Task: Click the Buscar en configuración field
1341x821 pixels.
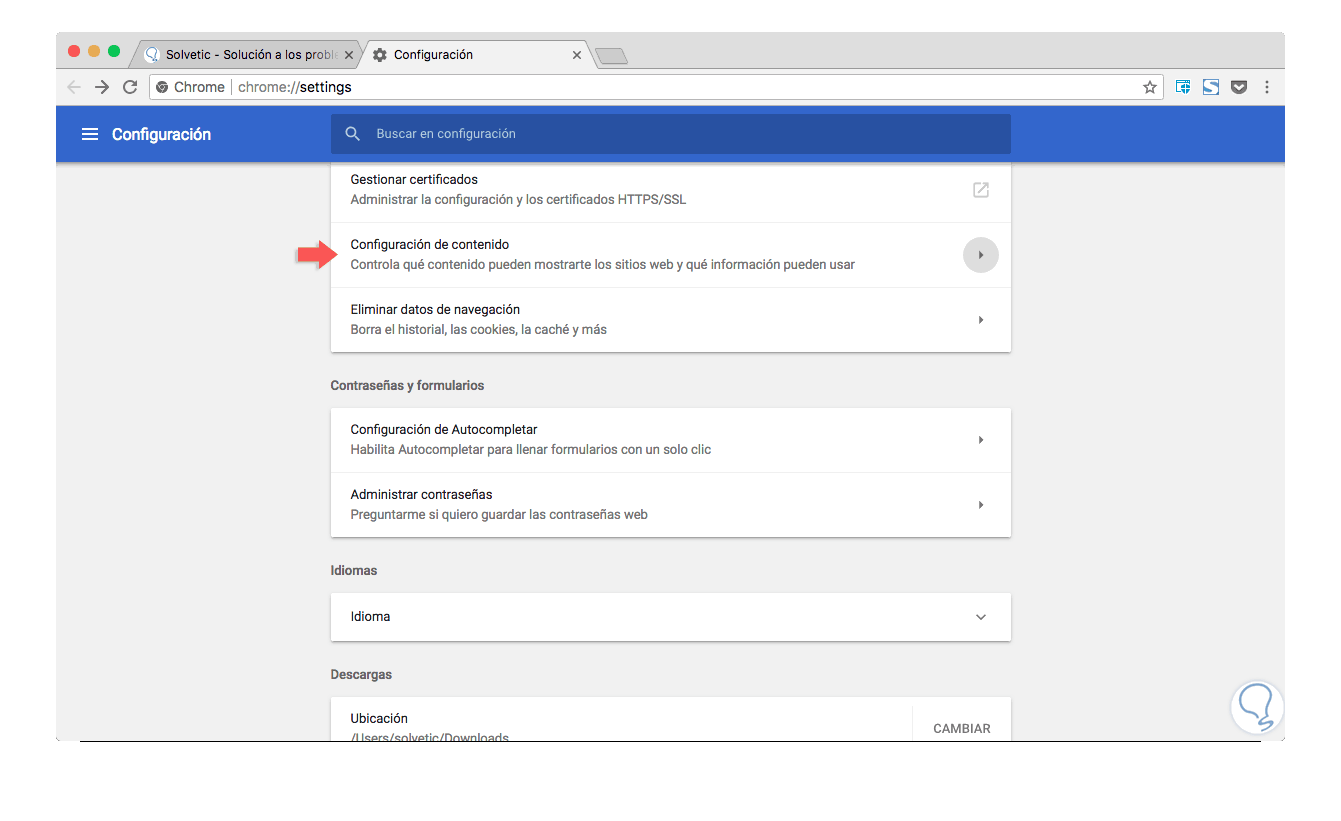Action: [x=670, y=134]
